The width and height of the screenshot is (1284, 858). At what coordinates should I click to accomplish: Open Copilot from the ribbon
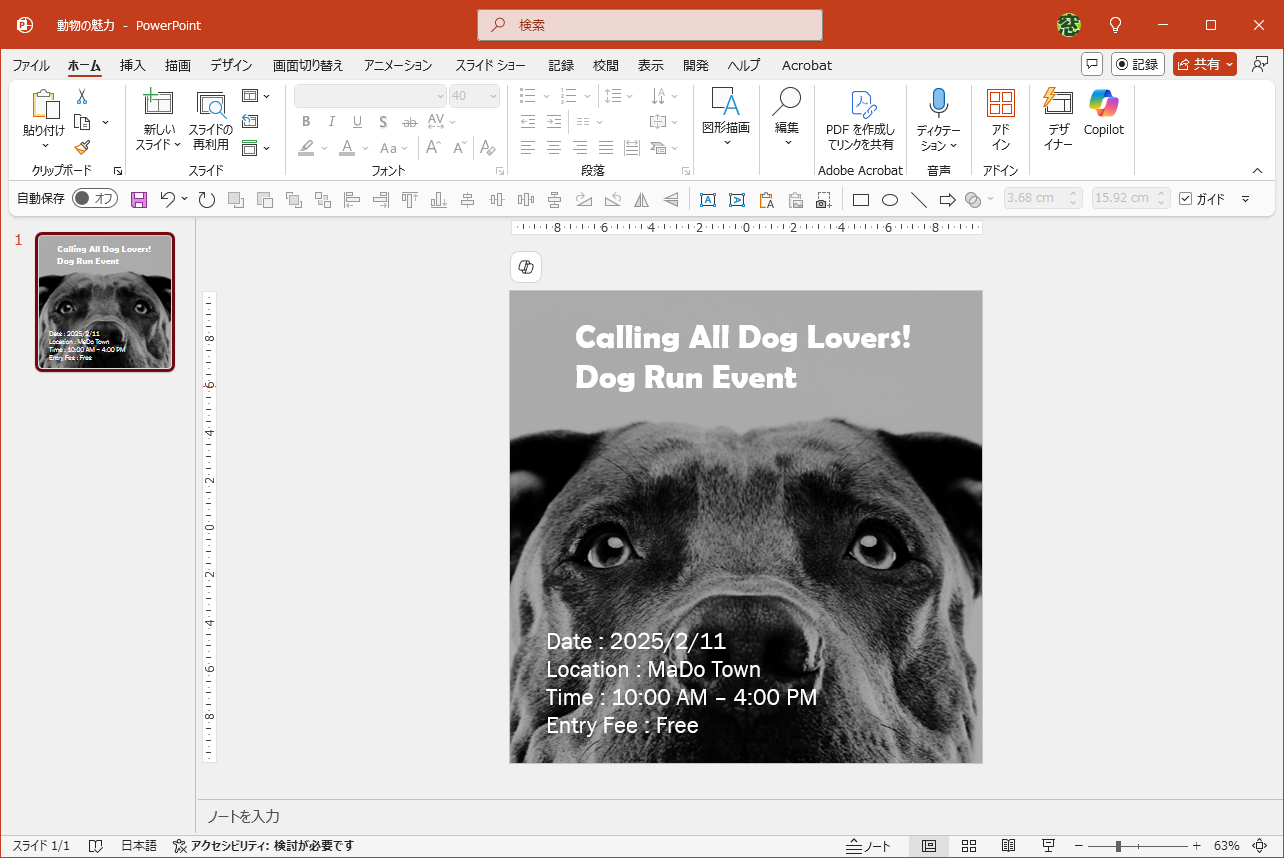click(1103, 103)
